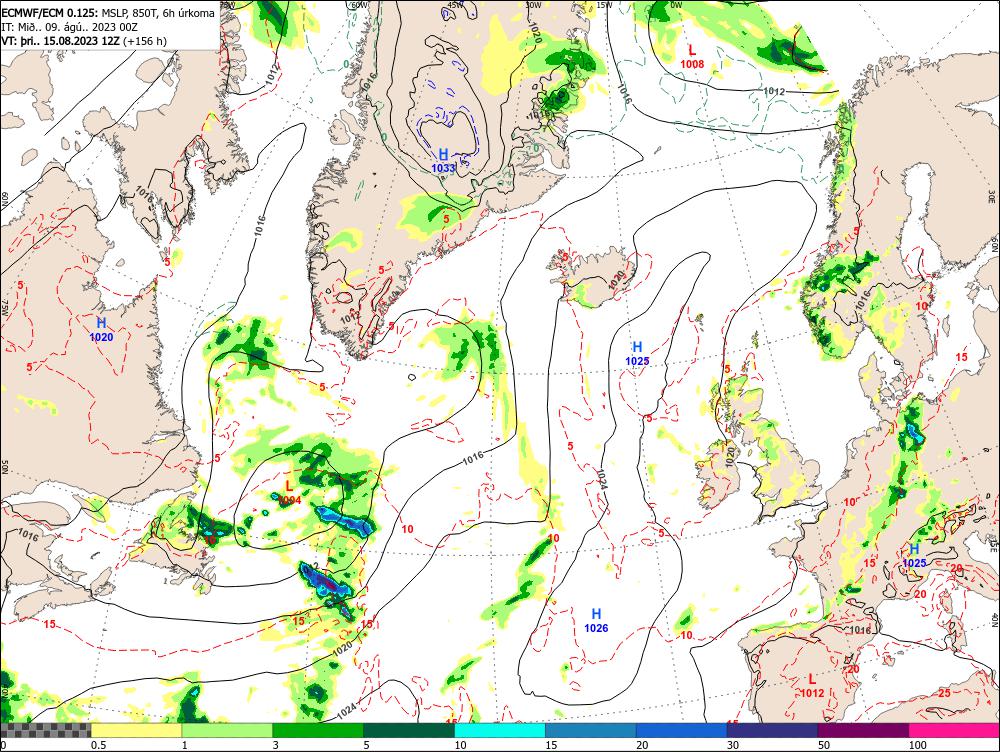Click the '45W' longitude label at the top

point(455,5)
